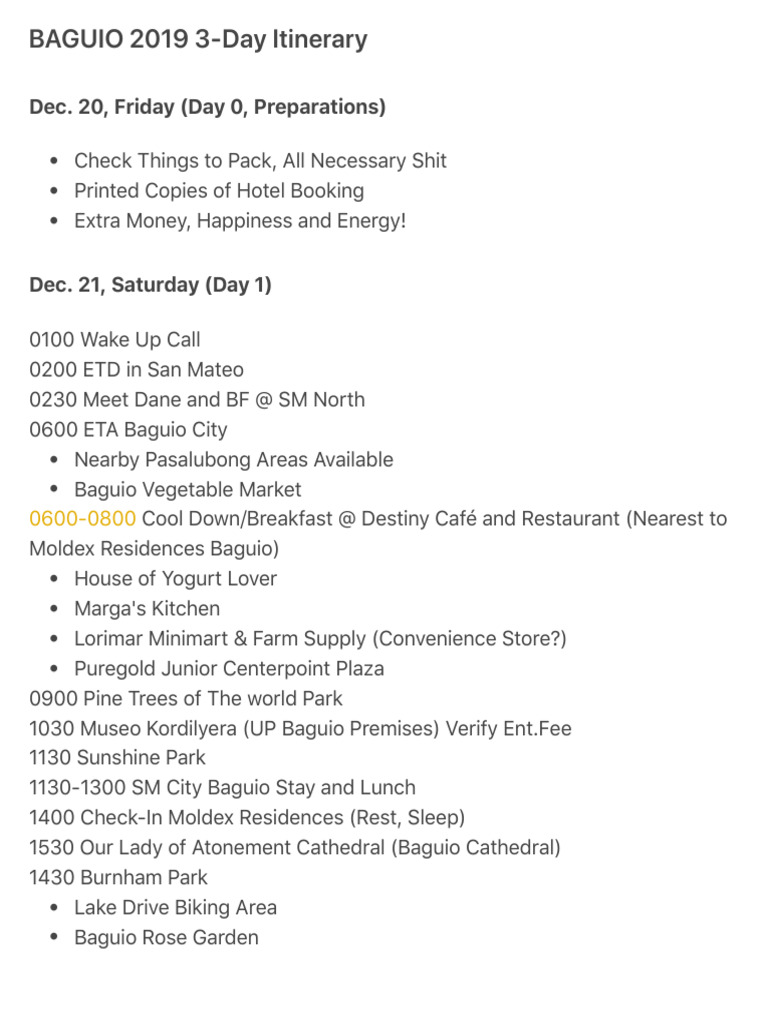
Task: Click Puregold Junior Centerpoint Plaza bullet
Action: 229,669
